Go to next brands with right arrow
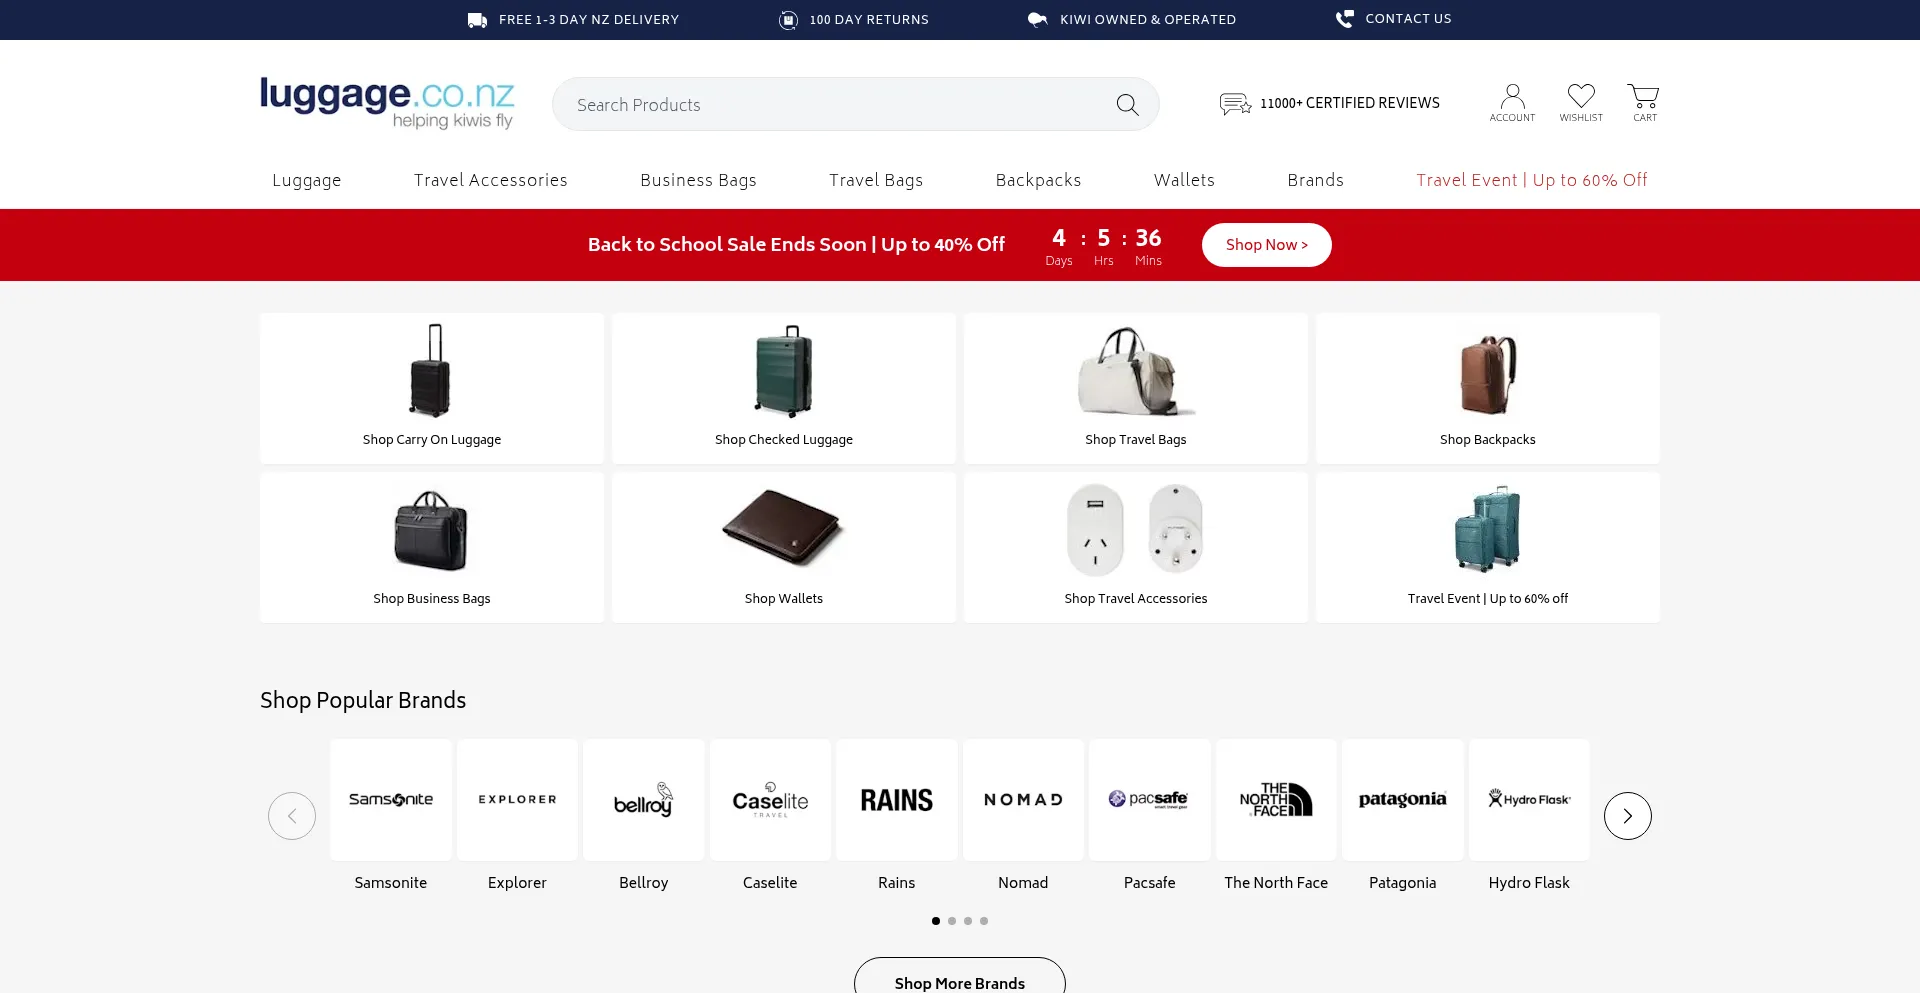The height and width of the screenshot is (993, 1920). point(1628,816)
